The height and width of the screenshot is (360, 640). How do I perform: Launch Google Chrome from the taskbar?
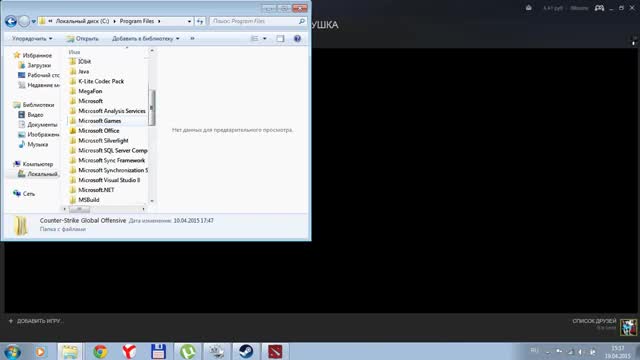pyautogui.click(x=100, y=351)
